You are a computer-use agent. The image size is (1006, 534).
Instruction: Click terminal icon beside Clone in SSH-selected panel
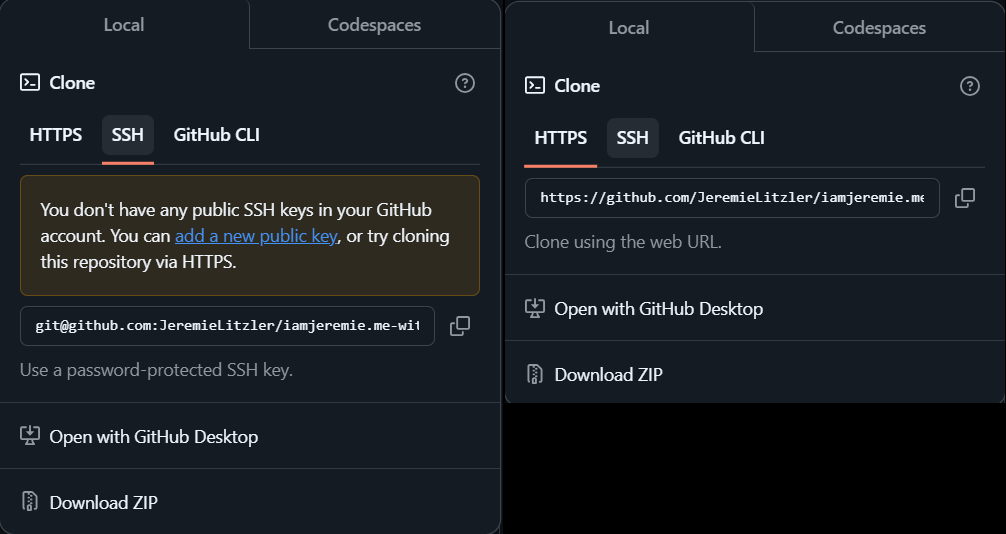point(30,83)
